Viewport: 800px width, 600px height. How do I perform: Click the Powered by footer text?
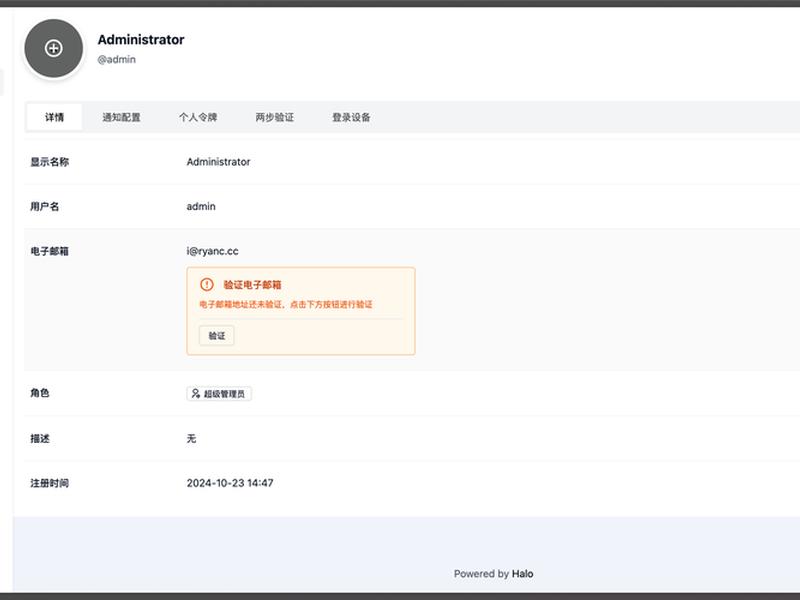pos(481,573)
